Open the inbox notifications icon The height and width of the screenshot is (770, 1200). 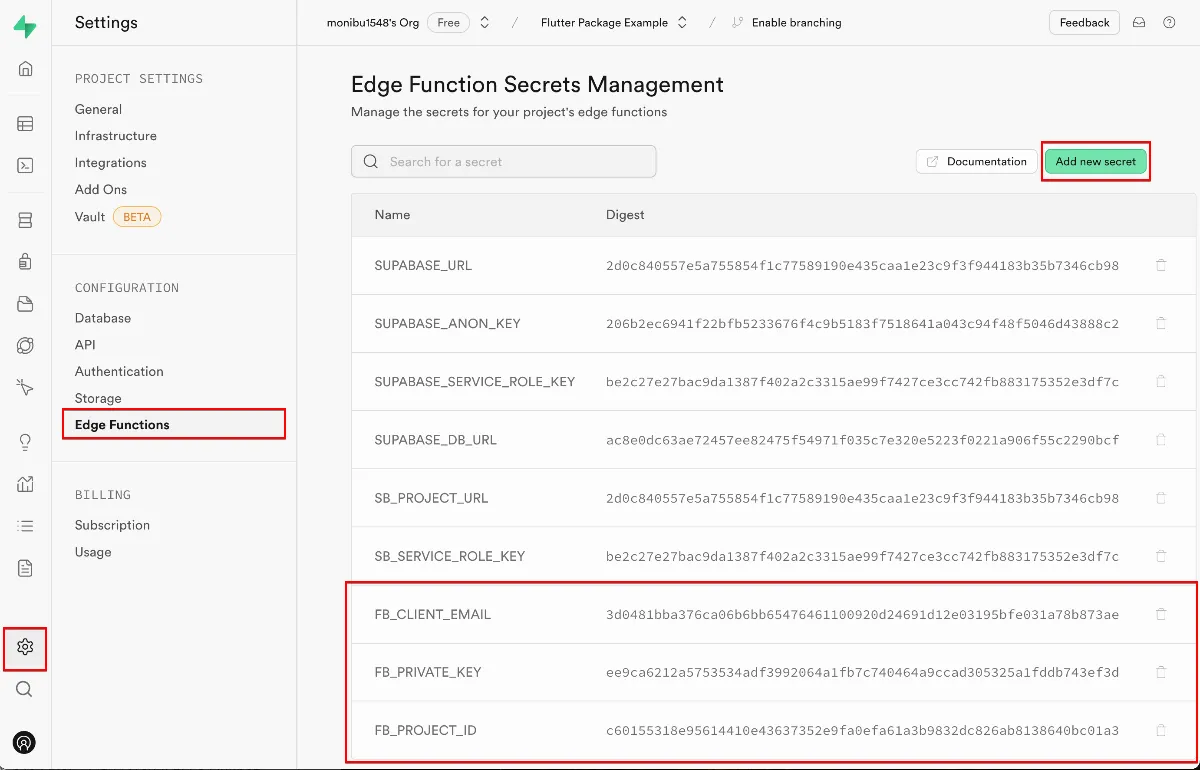(x=1139, y=23)
